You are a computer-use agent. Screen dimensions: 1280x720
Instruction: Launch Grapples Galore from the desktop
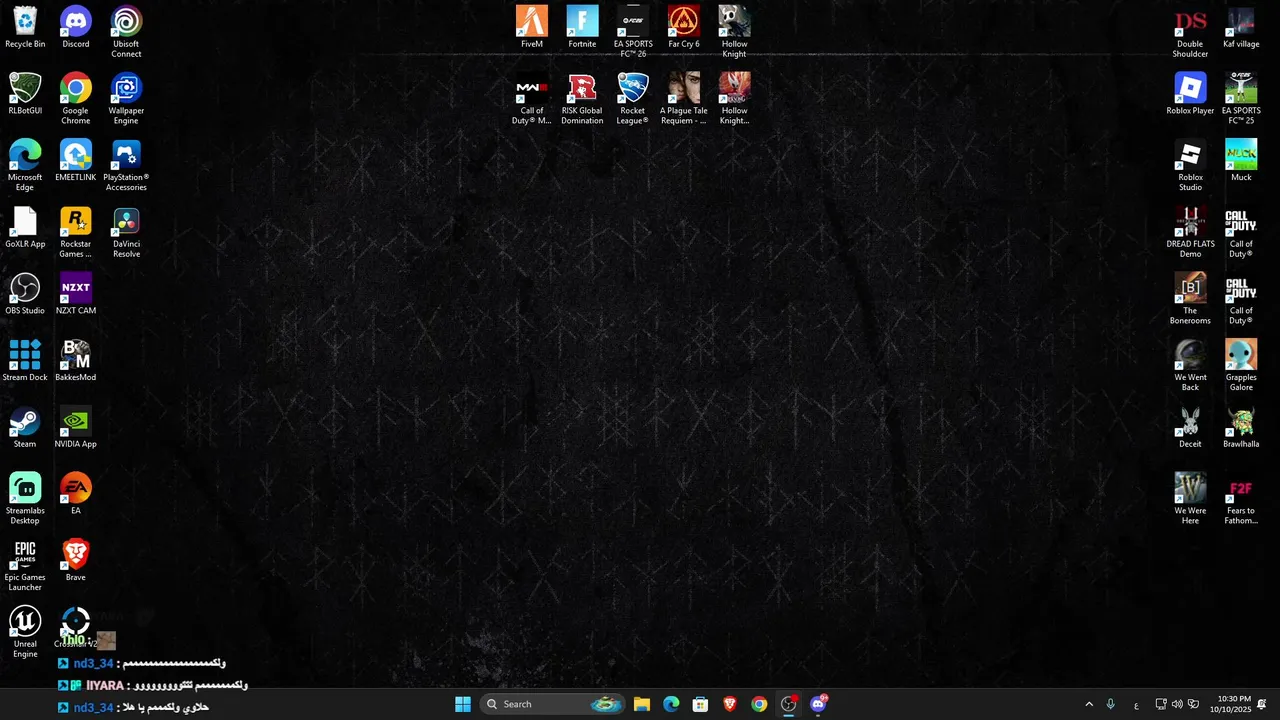1241,366
